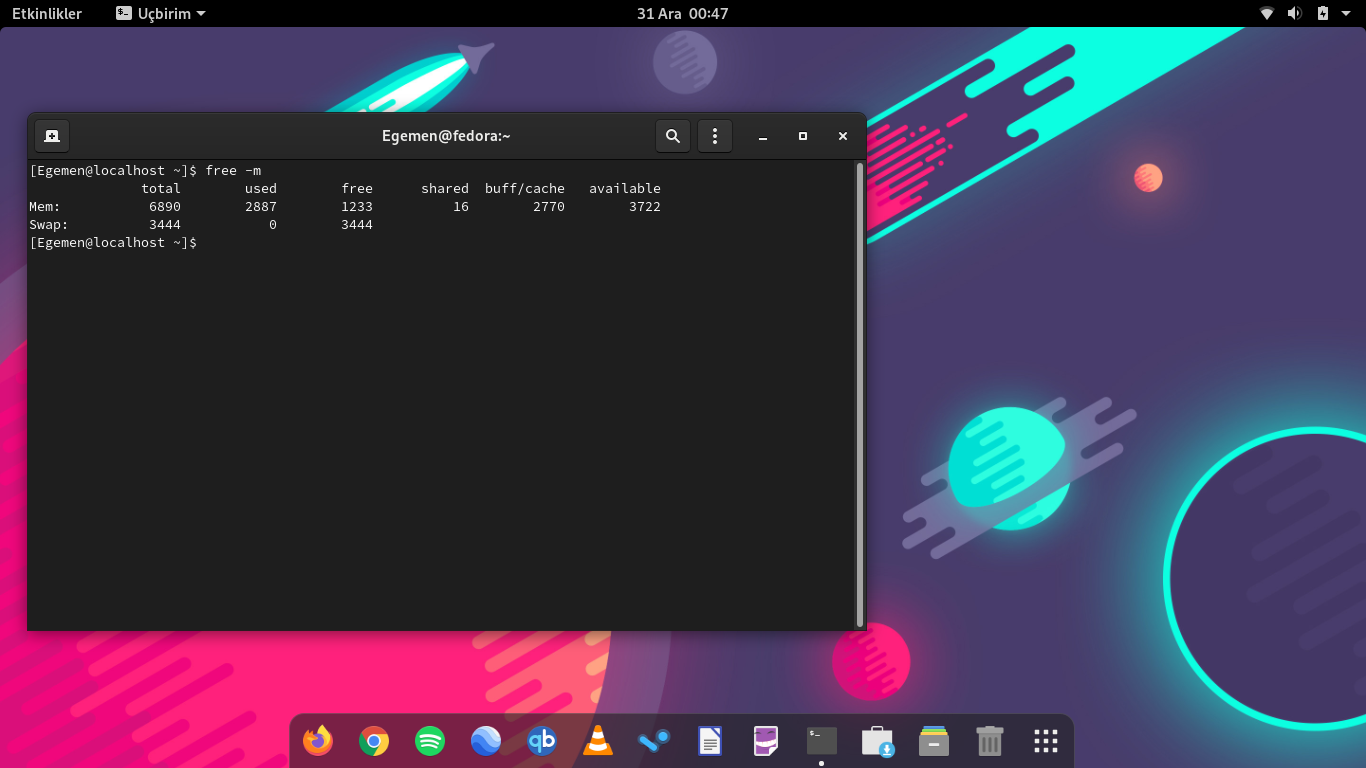Viewport: 1366px width, 768px height.
Task: Open Google Earth from the dock
Action: [486, 741]
